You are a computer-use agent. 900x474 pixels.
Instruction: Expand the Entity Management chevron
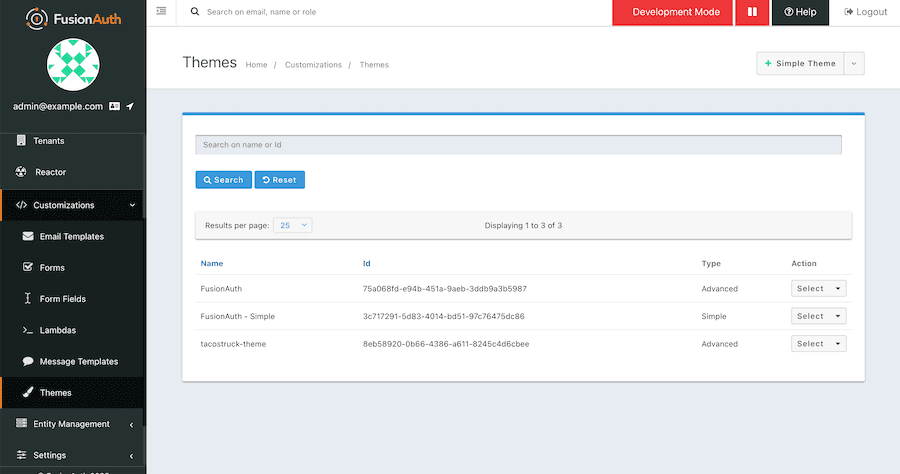point(131,425)
